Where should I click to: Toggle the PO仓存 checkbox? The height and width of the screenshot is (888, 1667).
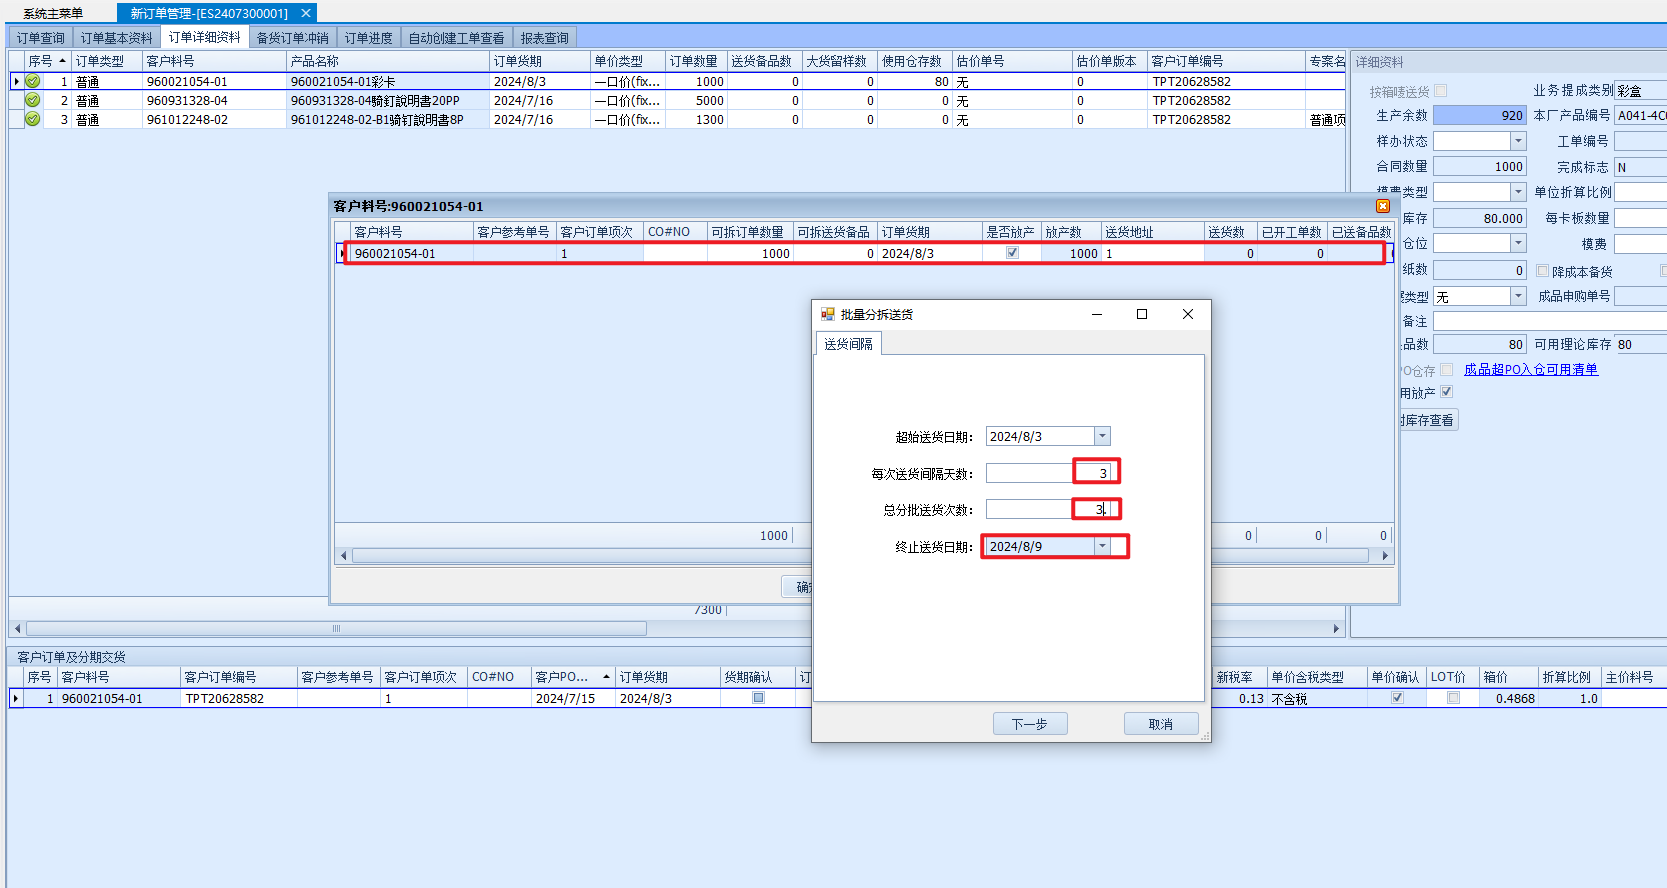pos(1447,370)
